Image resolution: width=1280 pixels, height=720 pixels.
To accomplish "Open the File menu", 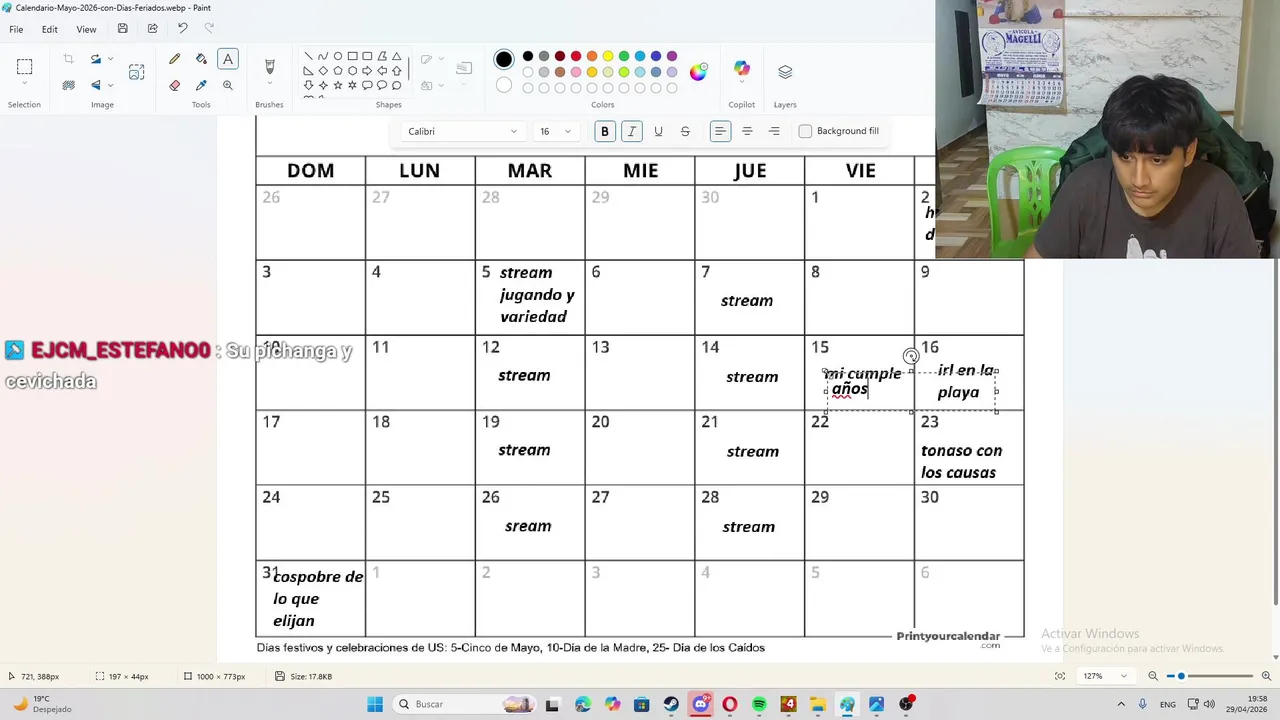I will click(16, 29).
